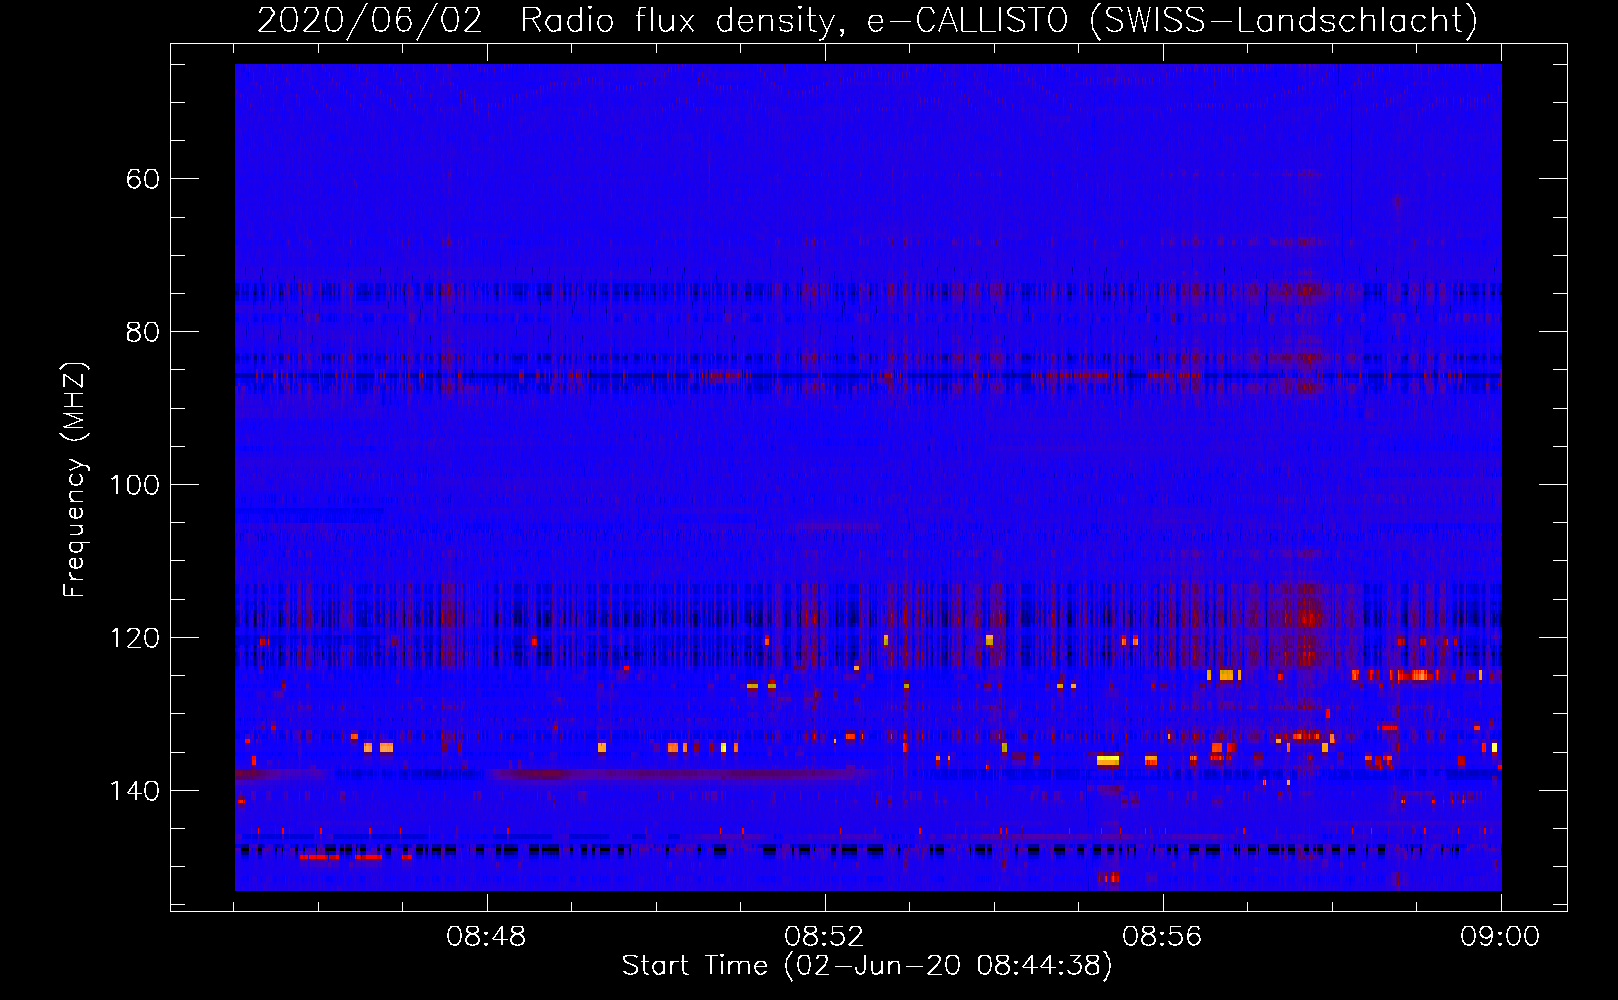Click the plot title 'Radio flux density, e-CALLISTO'

(x=794, y=21)
